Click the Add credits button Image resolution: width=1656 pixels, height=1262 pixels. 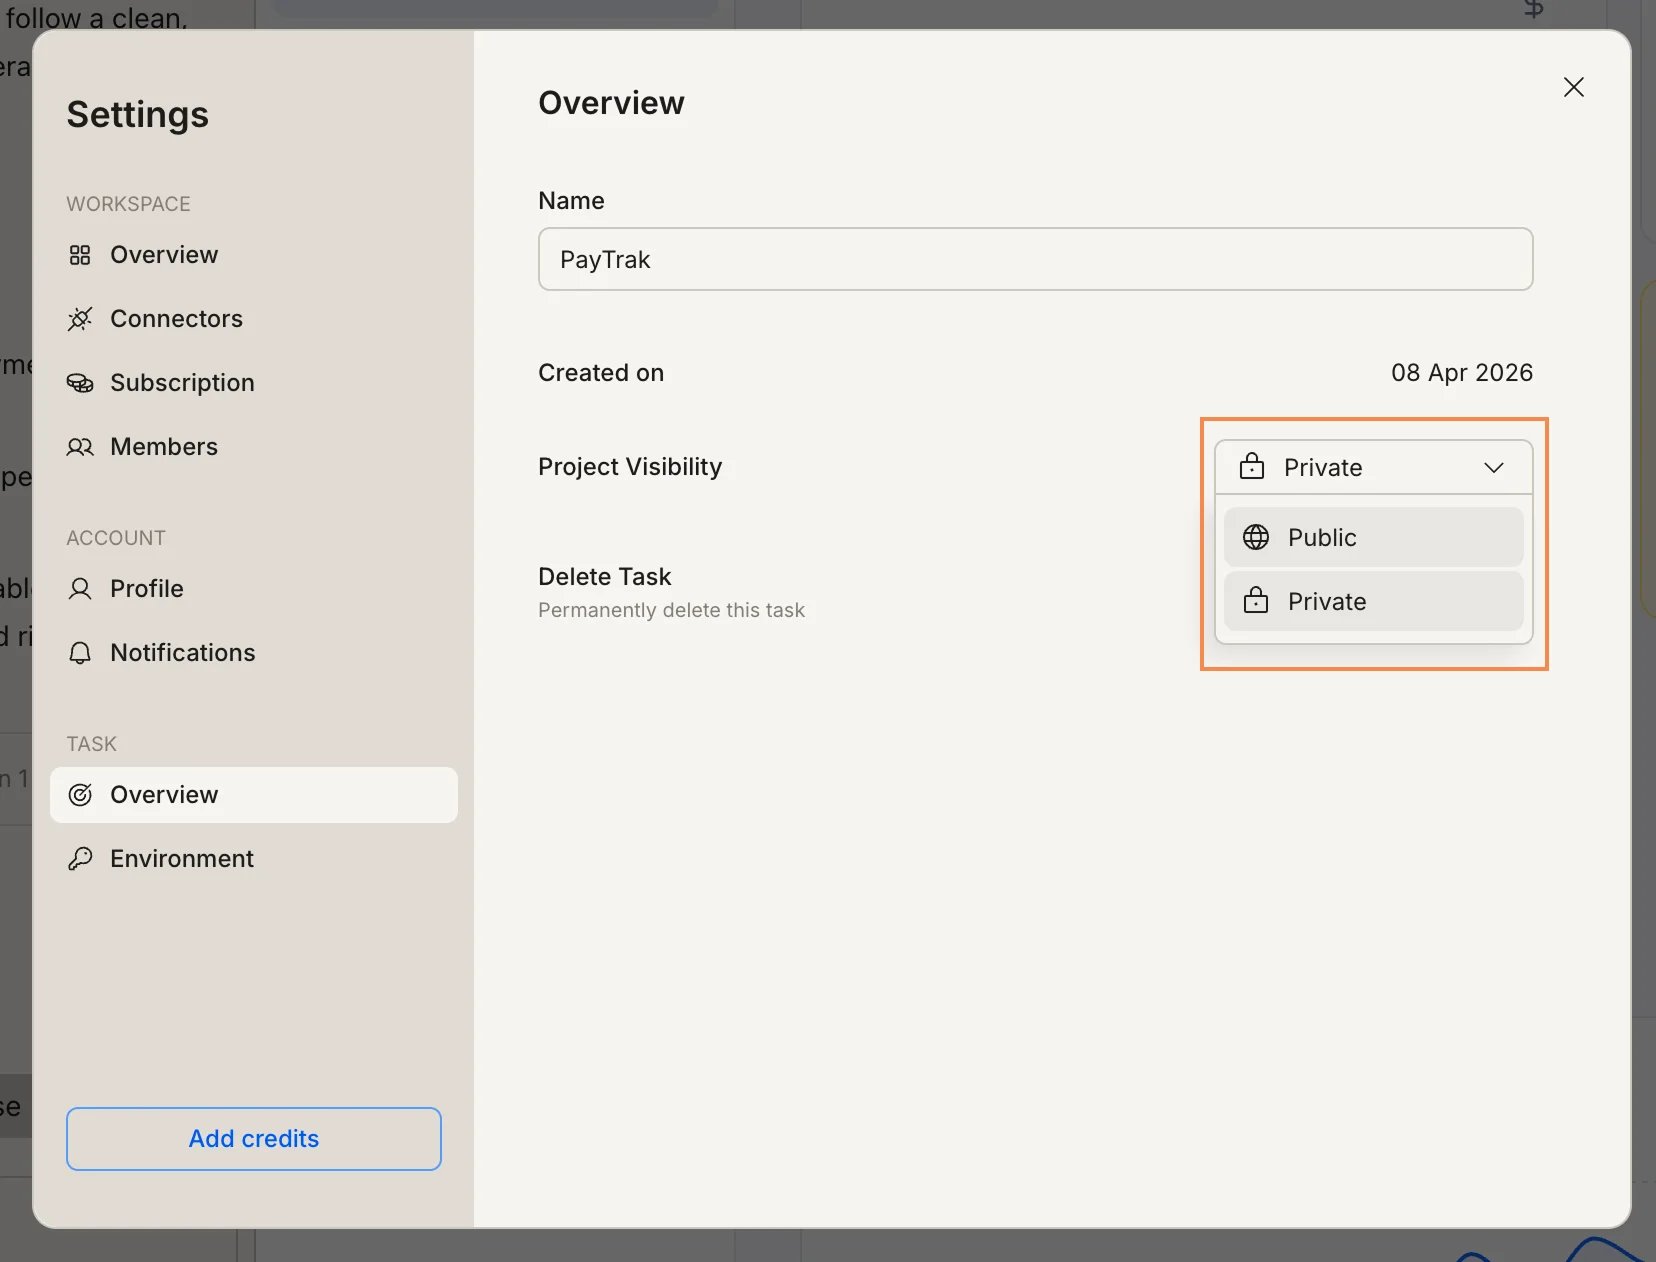tap(254, 1139)
